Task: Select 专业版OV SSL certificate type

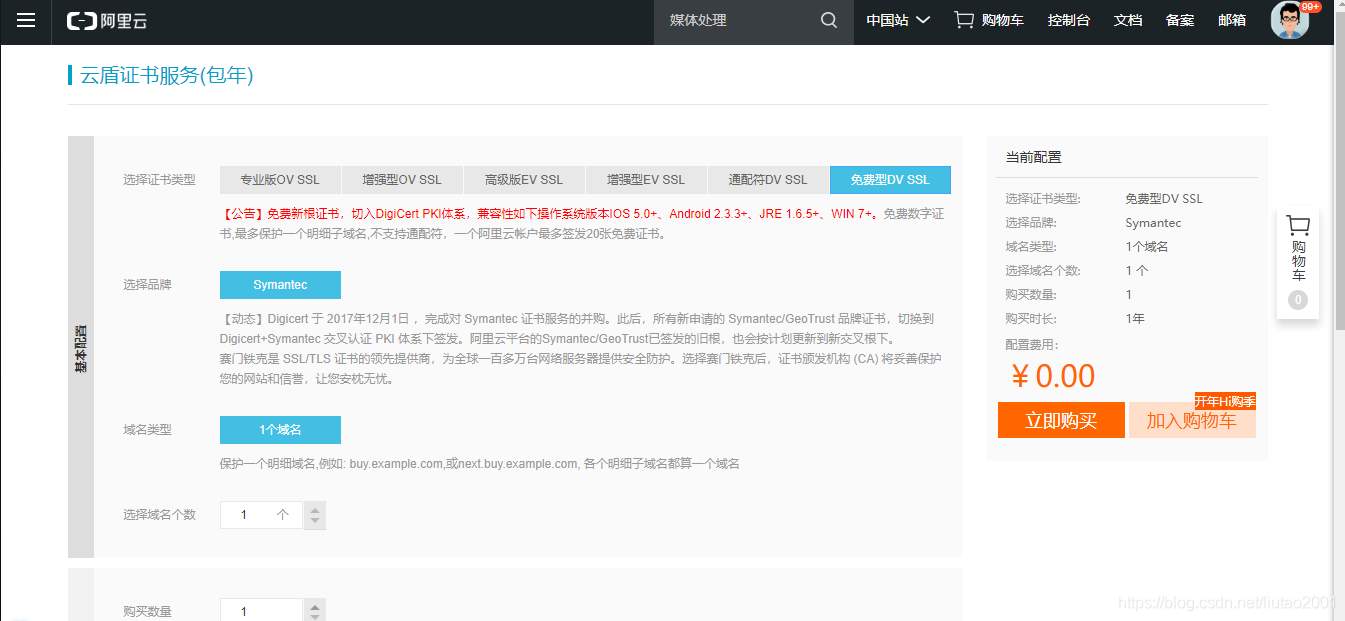Action: (x=280, y=180)
